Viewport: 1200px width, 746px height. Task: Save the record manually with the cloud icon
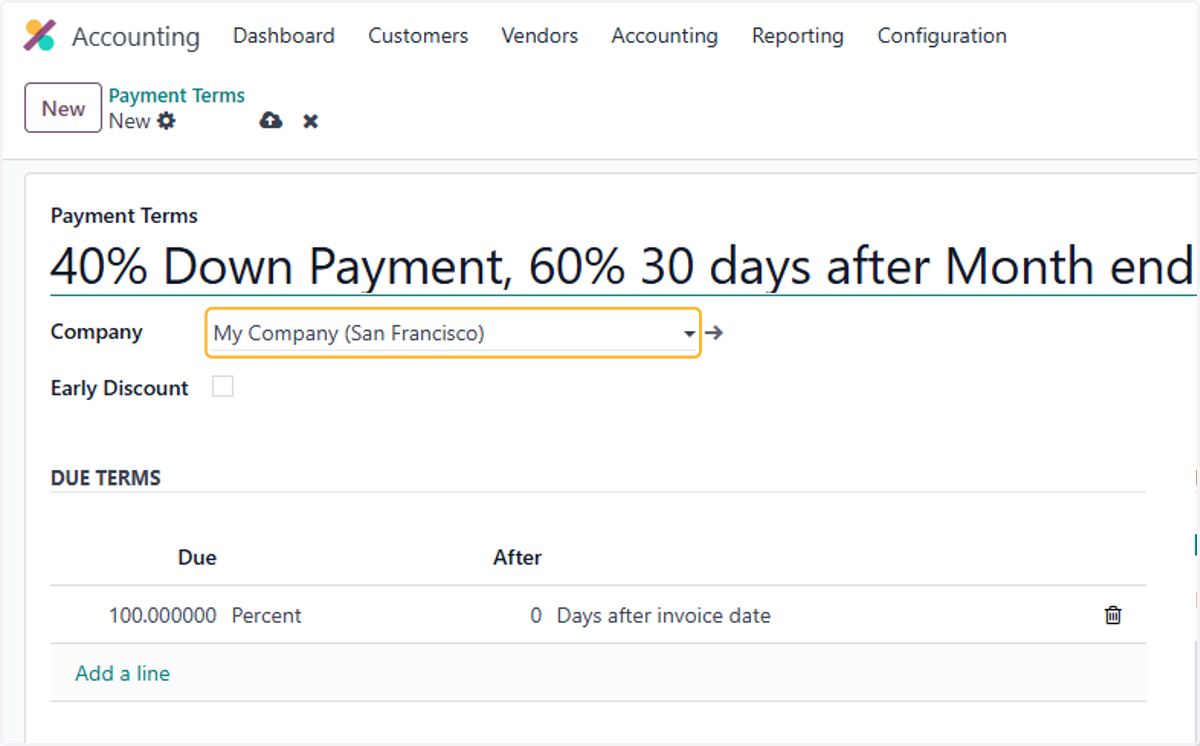point(271,121)
